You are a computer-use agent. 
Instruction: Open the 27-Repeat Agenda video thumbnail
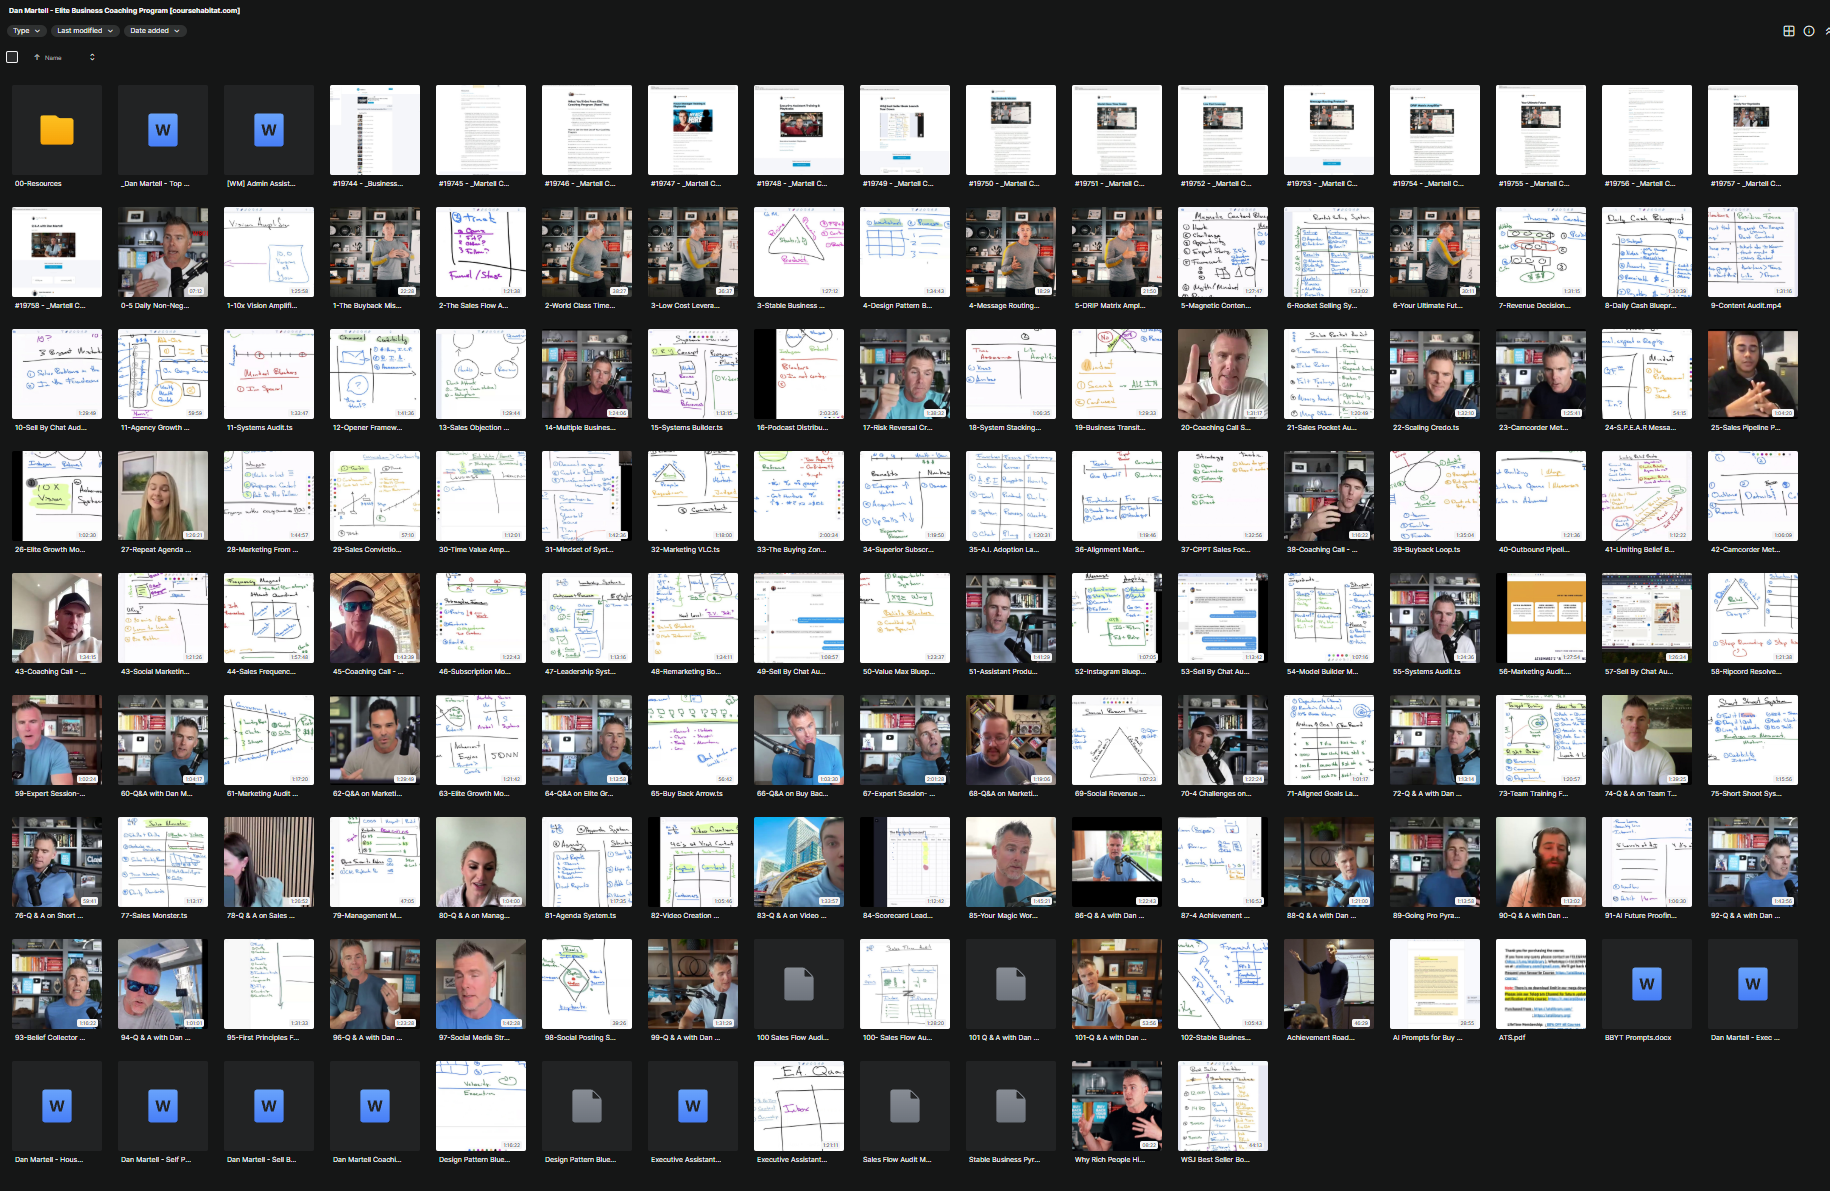click(x=163, y=496)
